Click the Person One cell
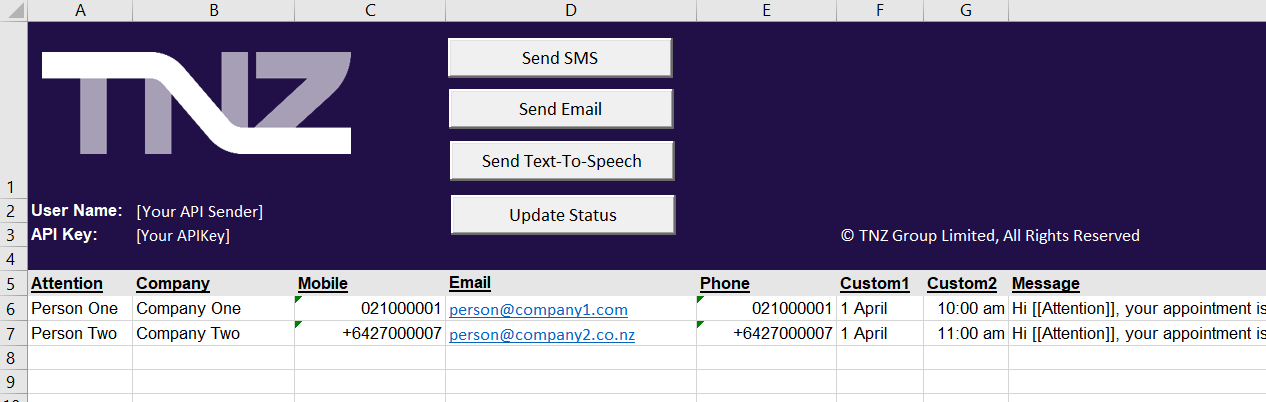The height and width of the screenshot is (402, 1266). tap(74, 309)
